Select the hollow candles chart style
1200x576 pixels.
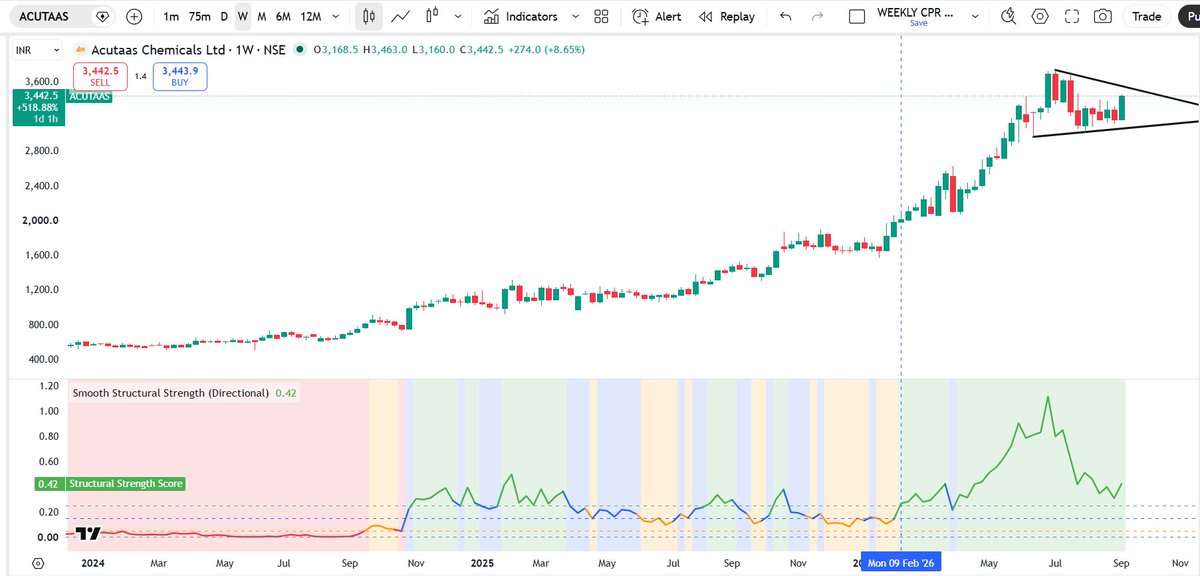click(433, 16)
